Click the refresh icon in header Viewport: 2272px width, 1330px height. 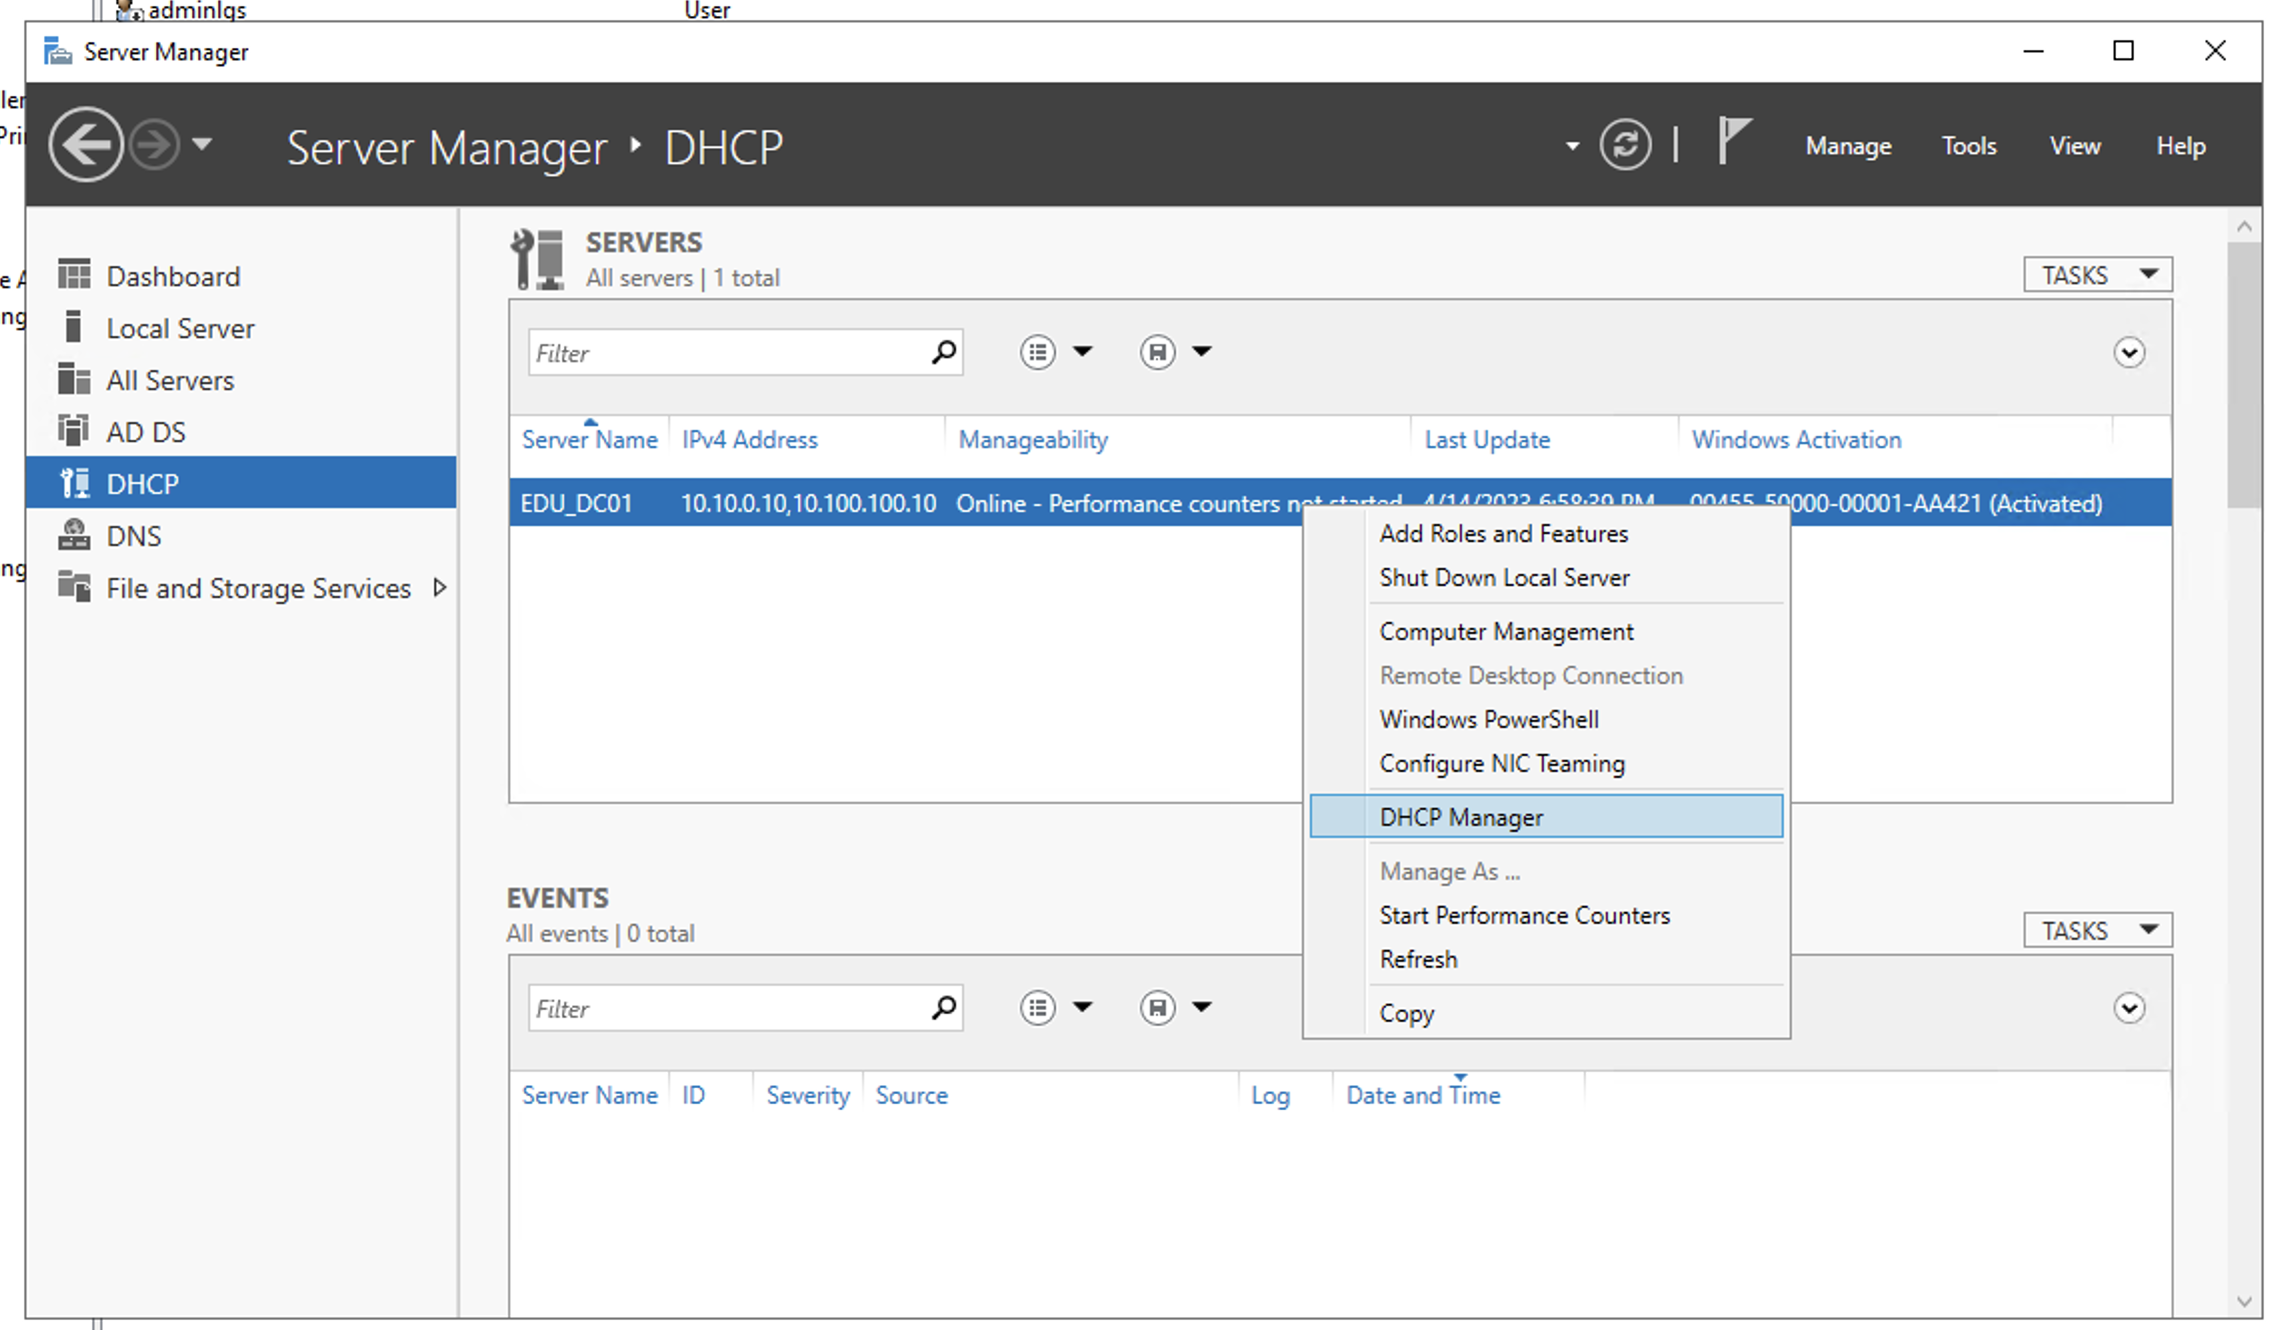click(1625, 145)
